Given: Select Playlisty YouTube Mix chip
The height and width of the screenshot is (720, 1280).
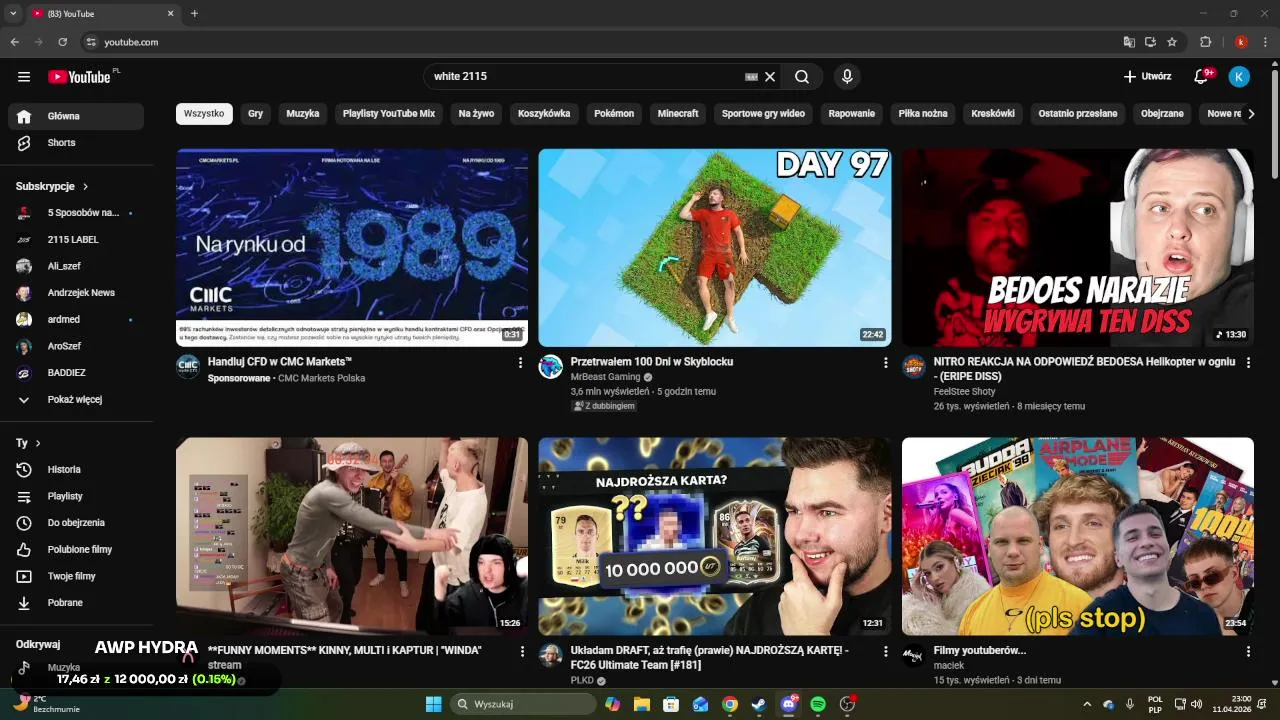Looking at the screenshot, I should tap(389, 114).
